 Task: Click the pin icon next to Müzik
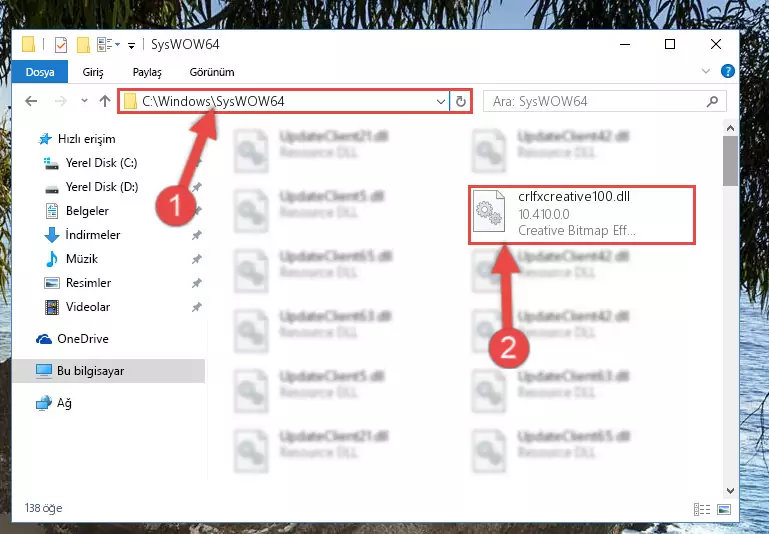(x=197, y=259)
